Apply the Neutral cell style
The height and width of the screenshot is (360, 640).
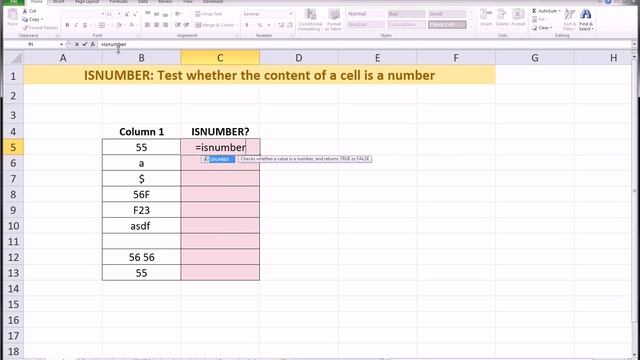coord(365,25)
